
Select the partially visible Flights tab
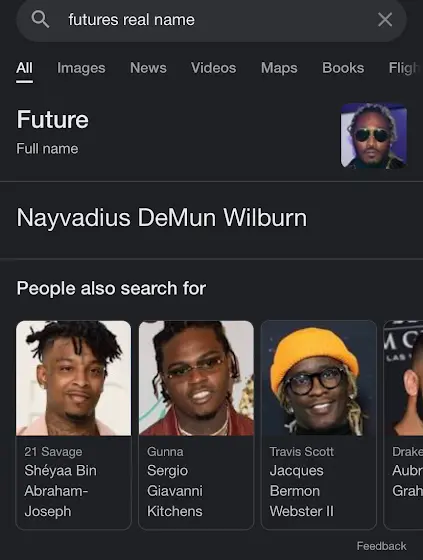pos(405,68)
